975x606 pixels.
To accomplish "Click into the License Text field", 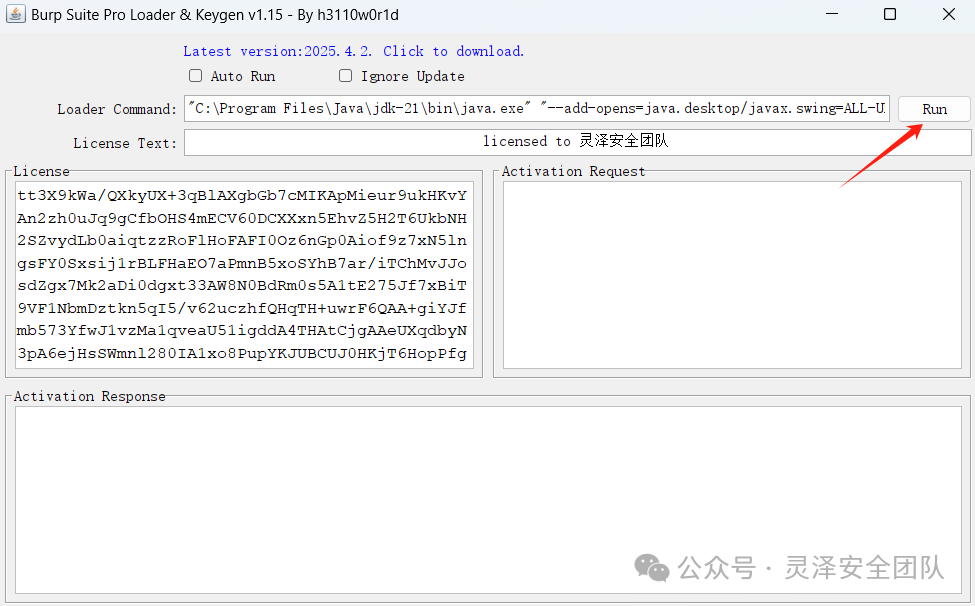I will click(x=577, y=142).
